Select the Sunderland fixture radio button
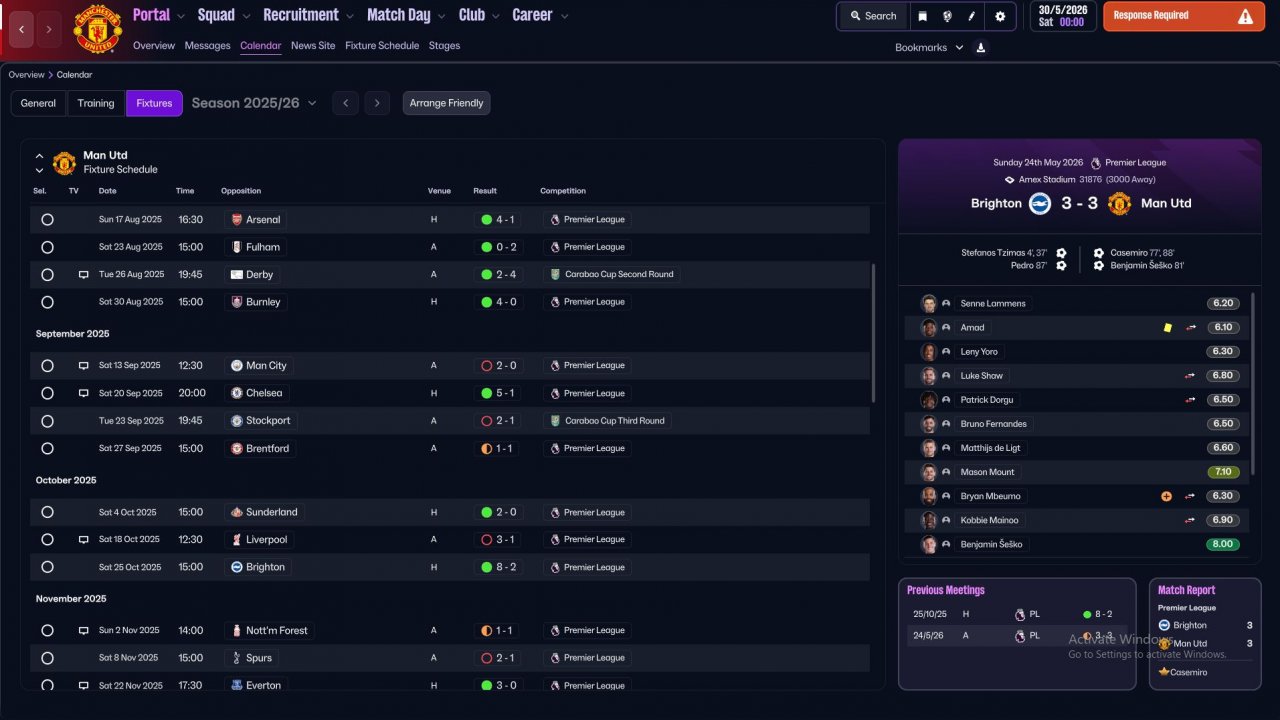The height and width of the screenshot is (720, 1280). click(x=47, y=512)
